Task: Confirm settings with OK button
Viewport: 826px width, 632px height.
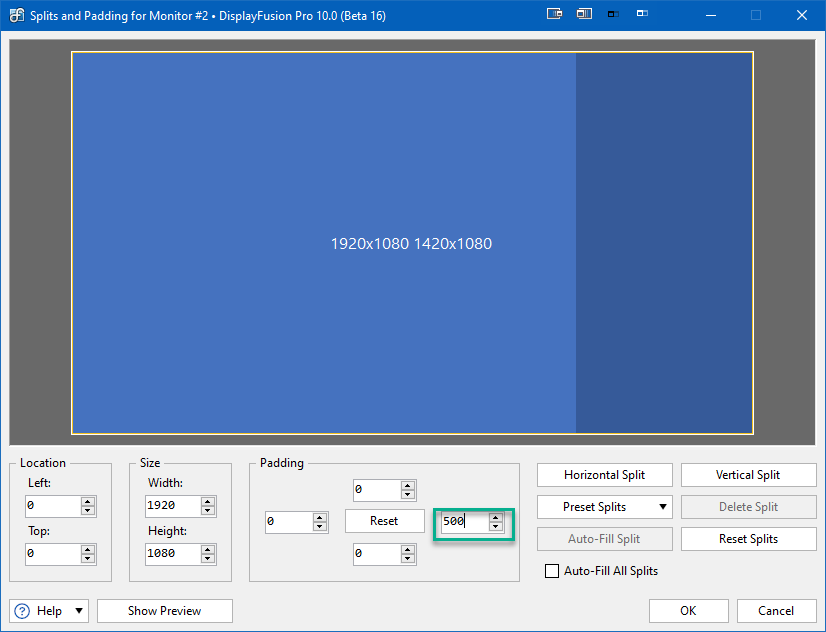Action: click(x=689, y=611)
